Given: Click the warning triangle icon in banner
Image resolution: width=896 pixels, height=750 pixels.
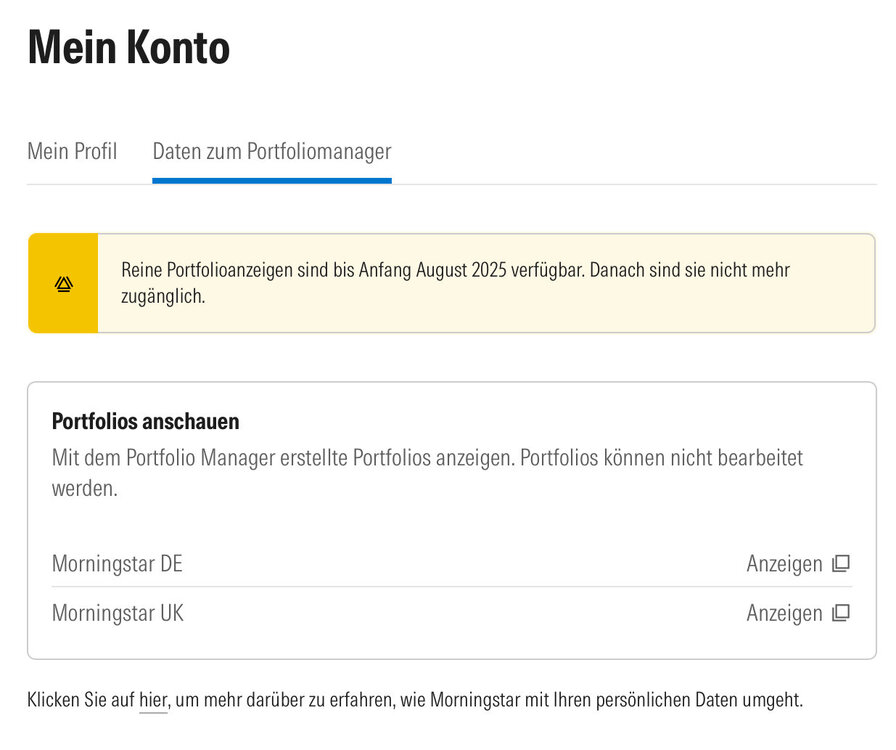Looking at the screenshot, I should click(x=63, y=284).
